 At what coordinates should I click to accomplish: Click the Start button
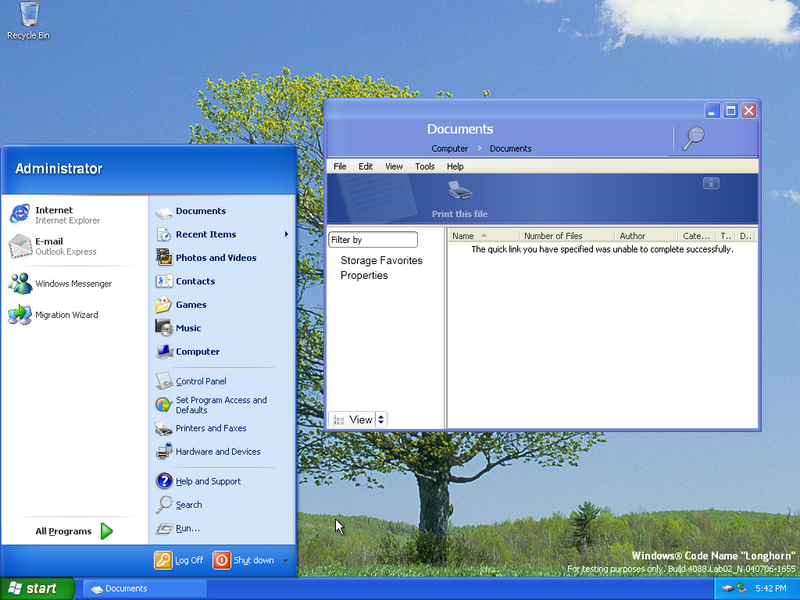pos(37,589)
